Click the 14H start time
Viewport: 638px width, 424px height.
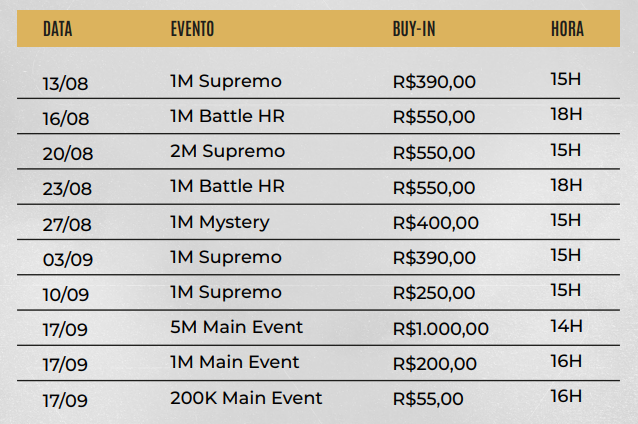click(x=565, y=326)
